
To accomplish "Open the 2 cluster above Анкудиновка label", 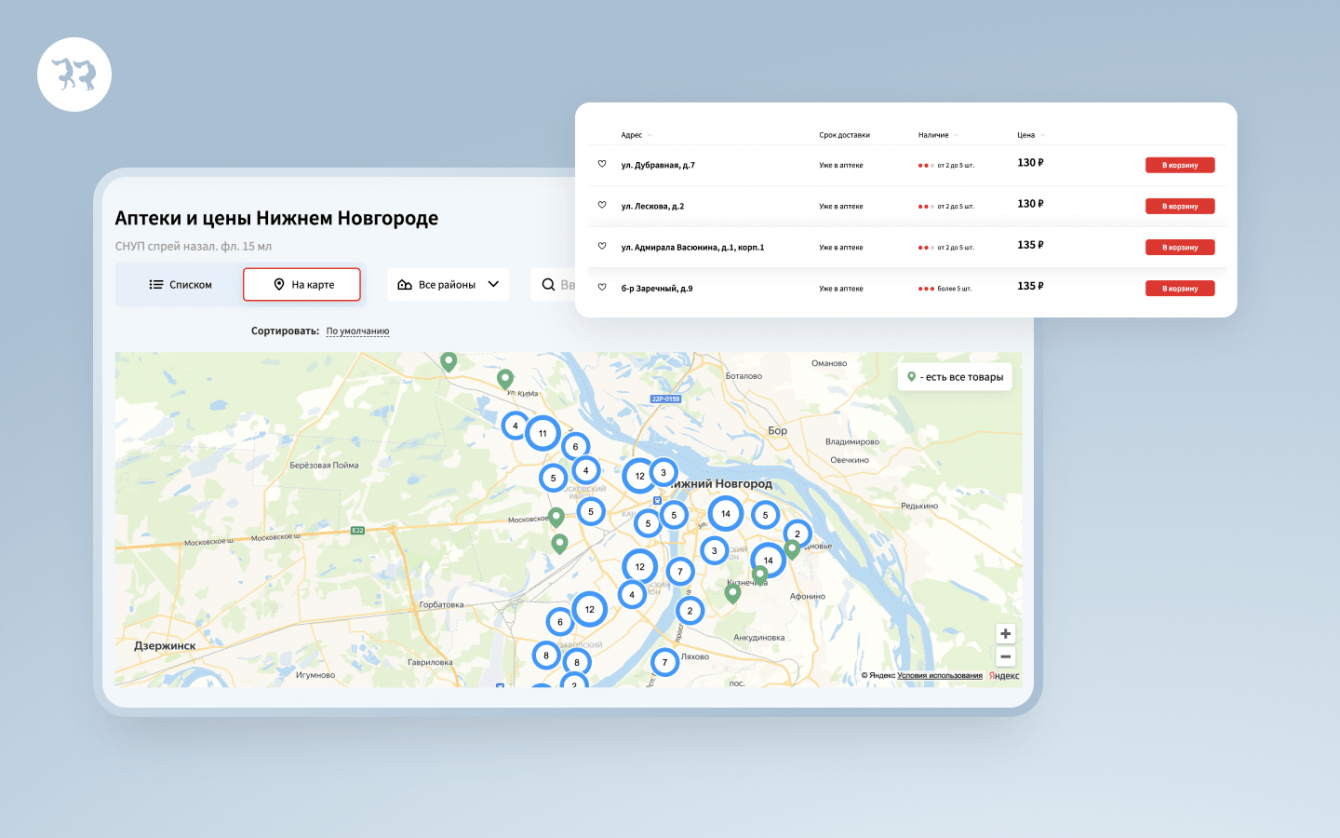I will 689,610.
